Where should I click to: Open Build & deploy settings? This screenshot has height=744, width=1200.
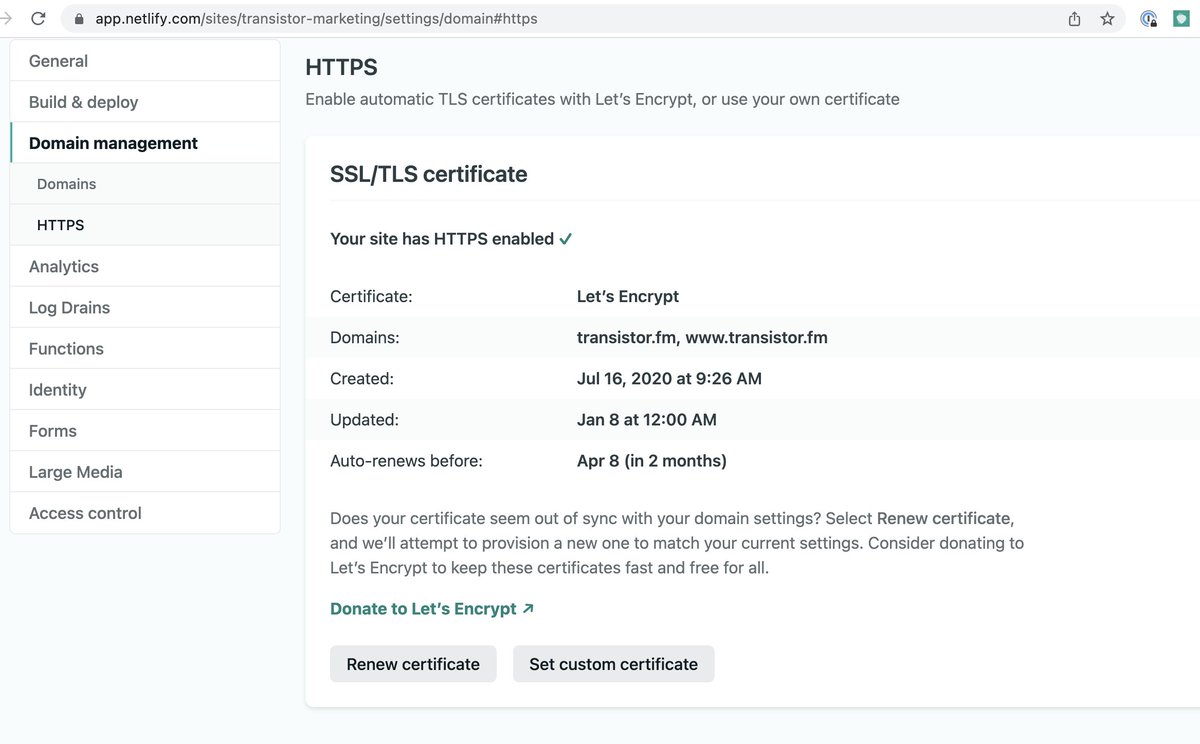pos(83,102)
